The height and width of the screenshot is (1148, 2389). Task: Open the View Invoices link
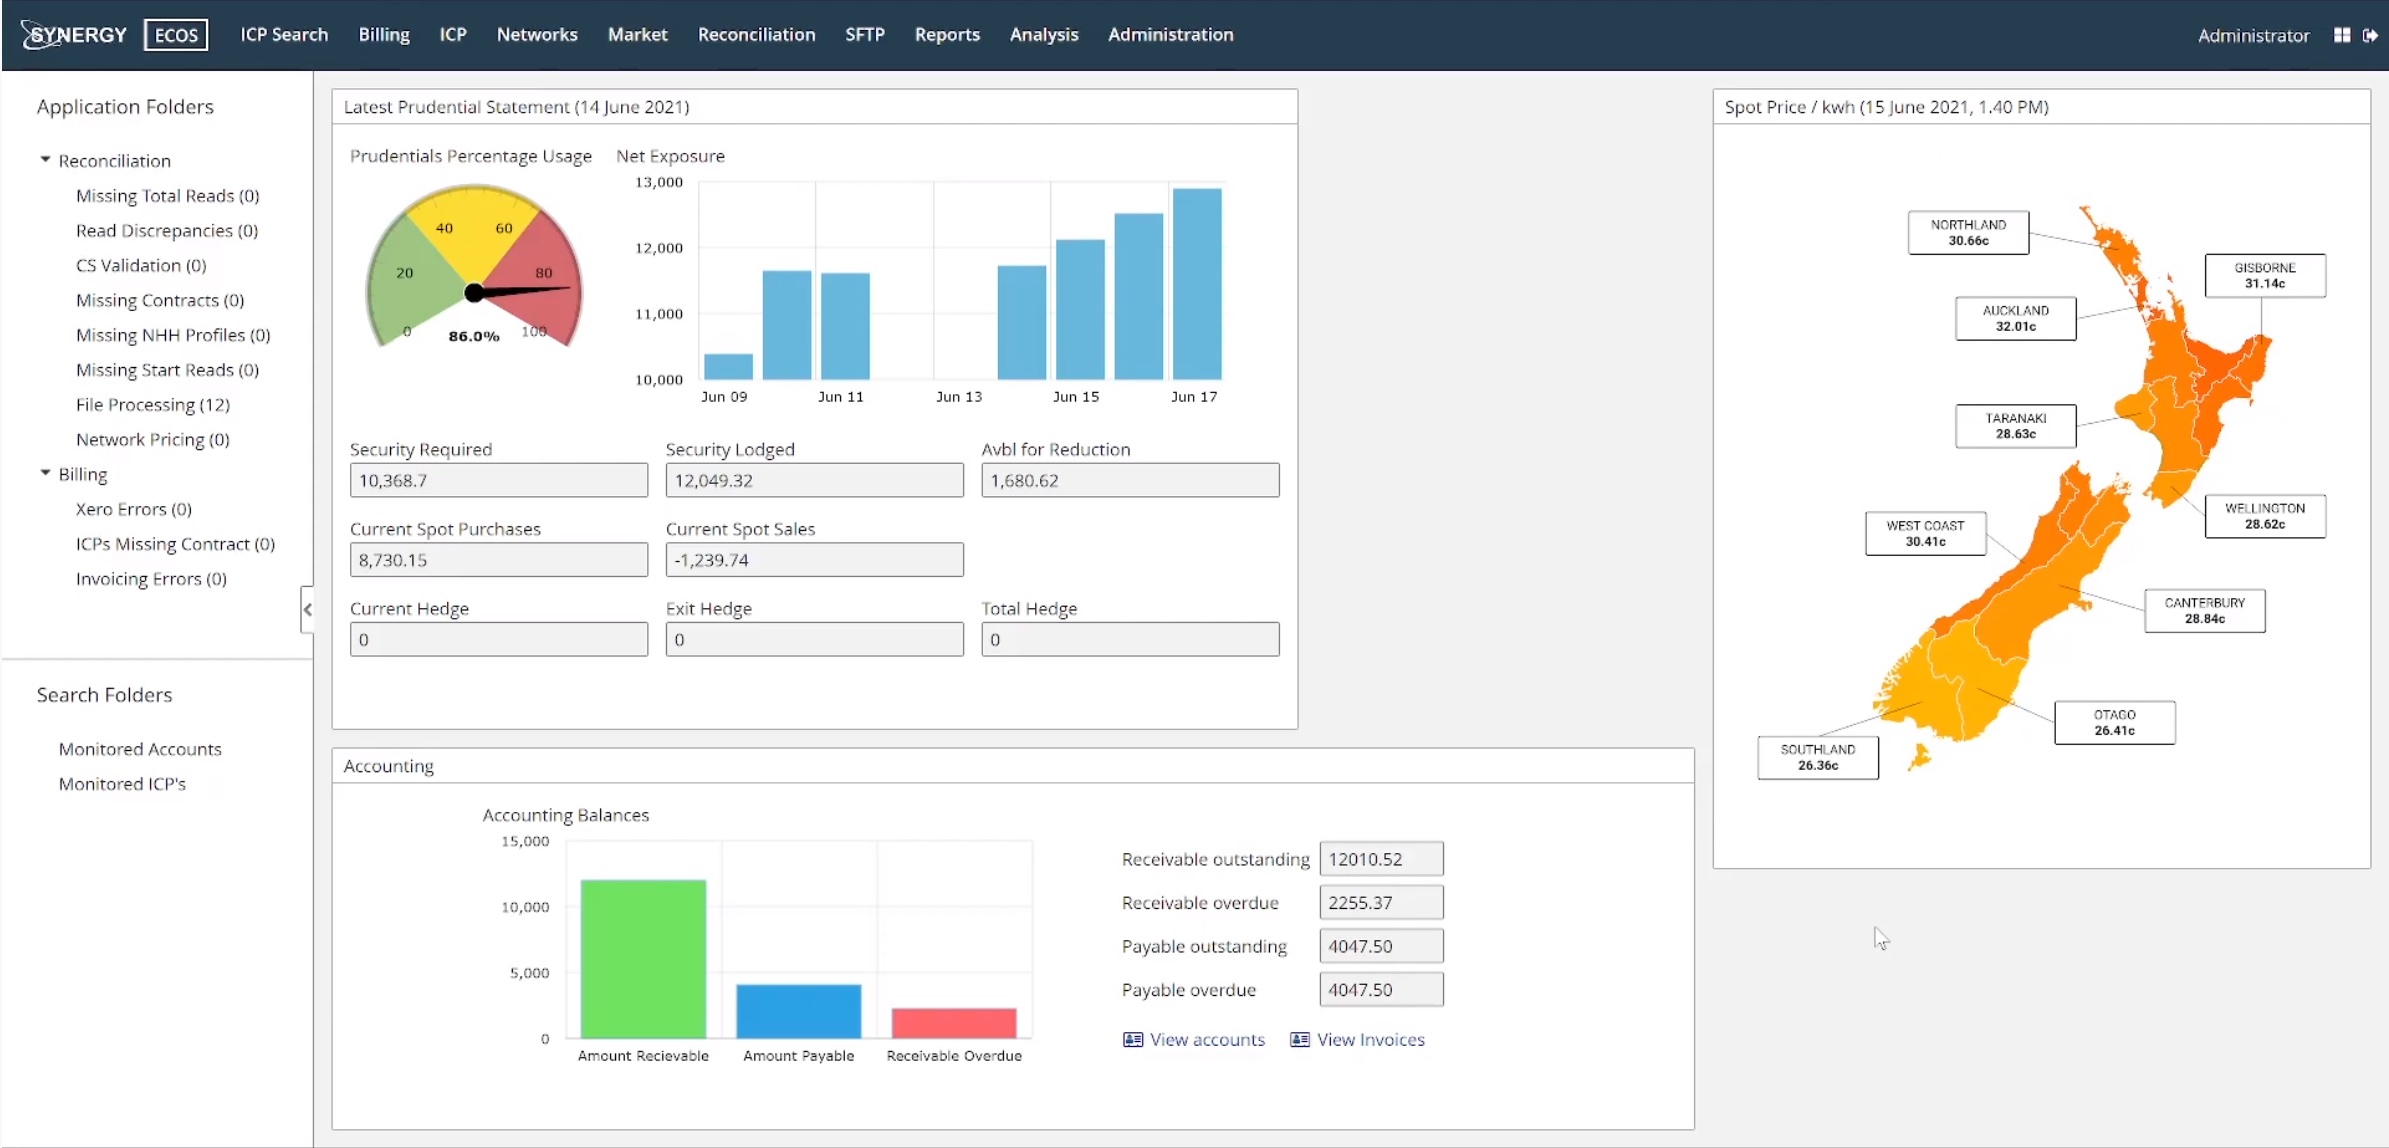1370,1040
